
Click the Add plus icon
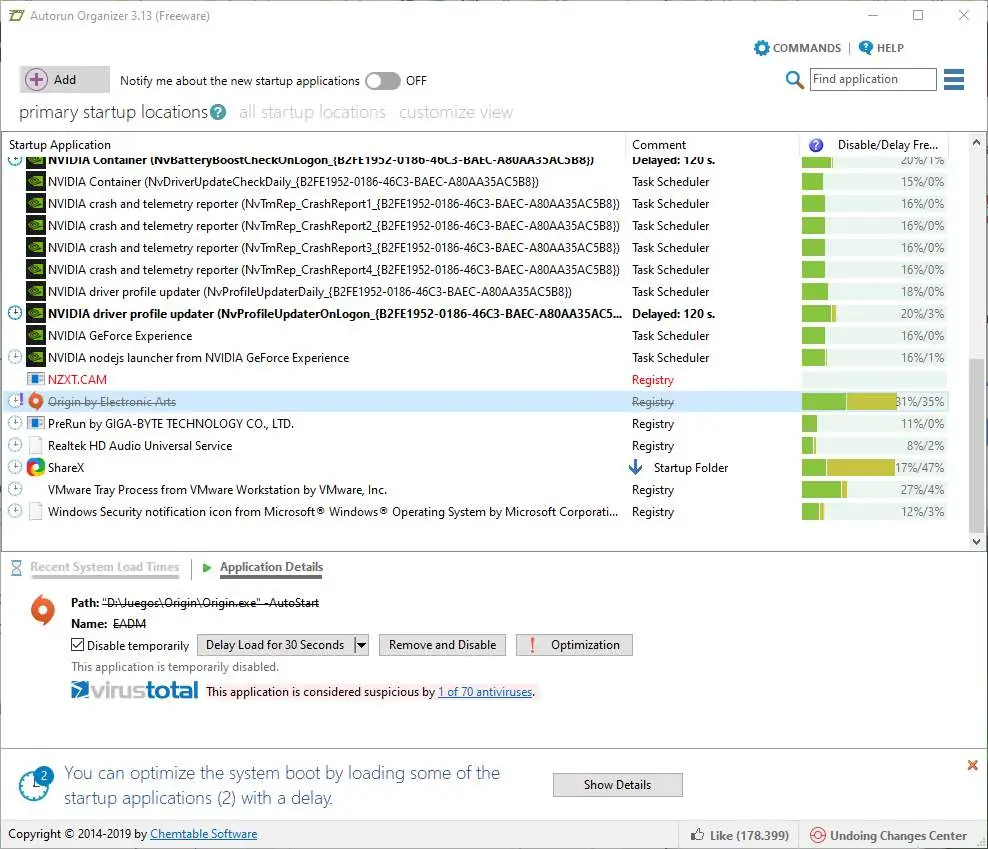coord(36,79)
